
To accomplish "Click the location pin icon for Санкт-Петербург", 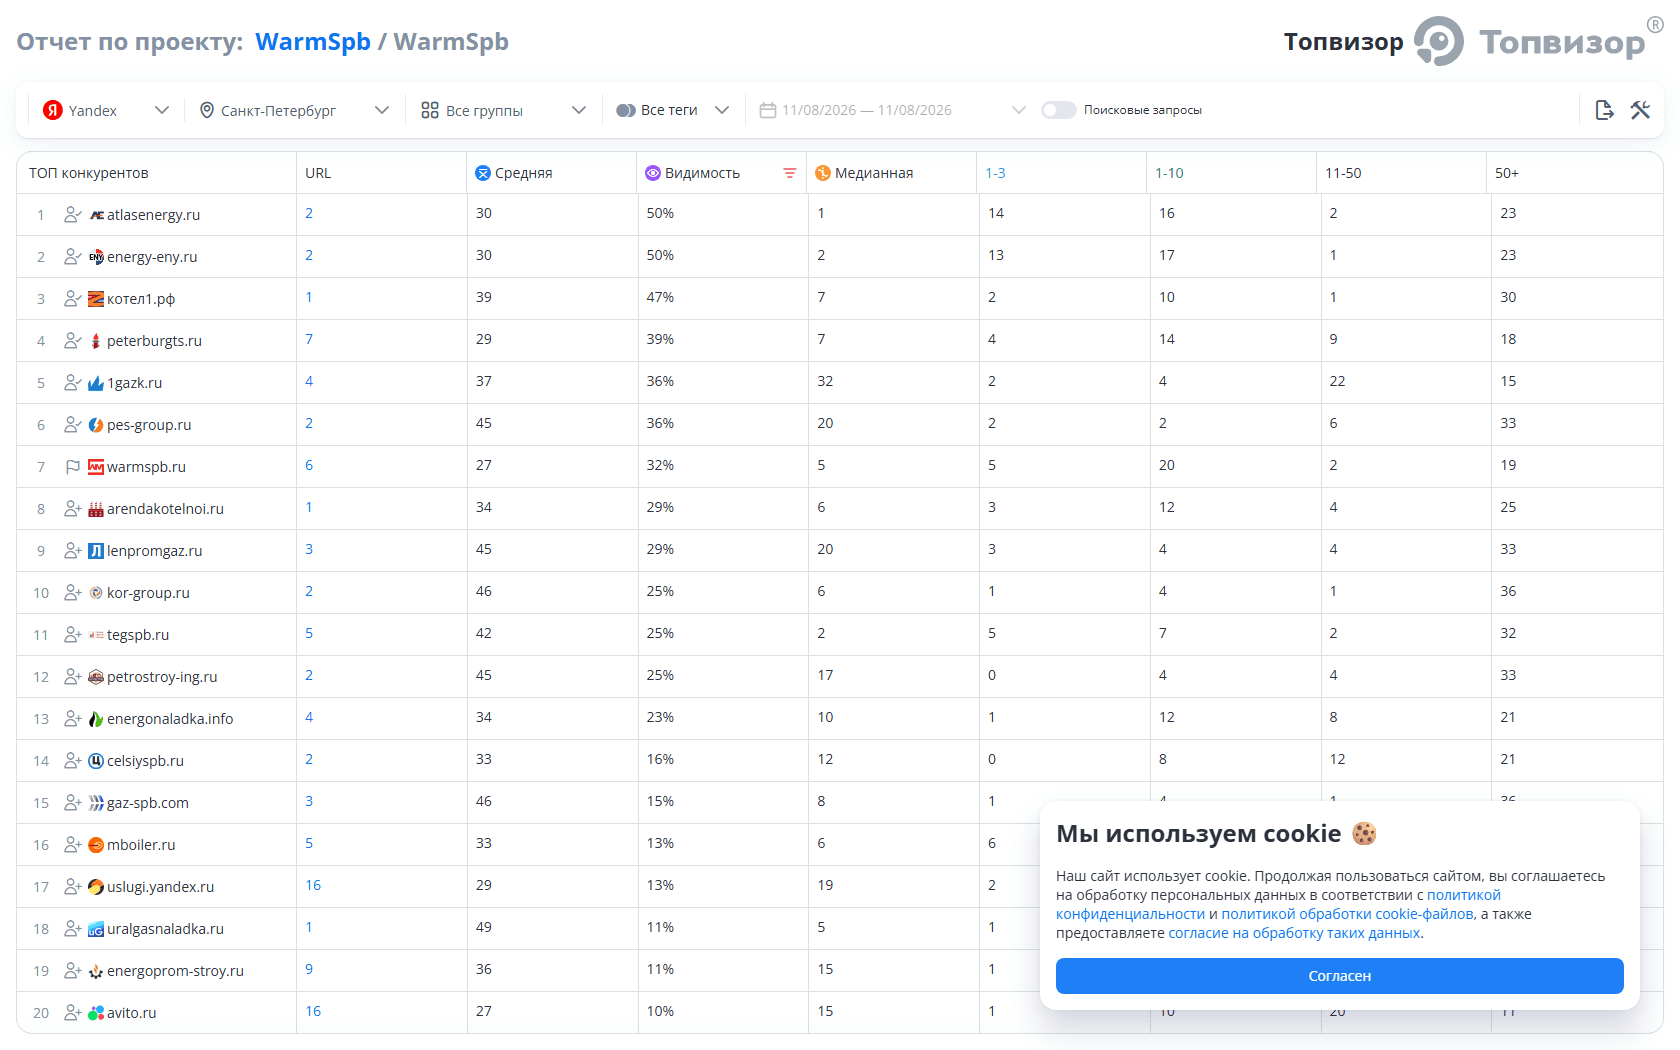I will click(207, 110).
